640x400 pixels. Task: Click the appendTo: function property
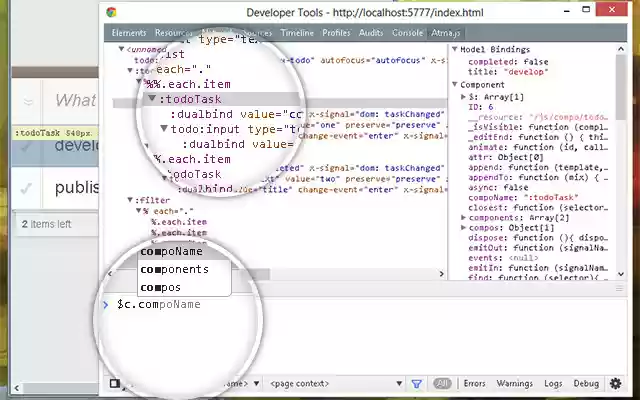(x=538, y=178)
